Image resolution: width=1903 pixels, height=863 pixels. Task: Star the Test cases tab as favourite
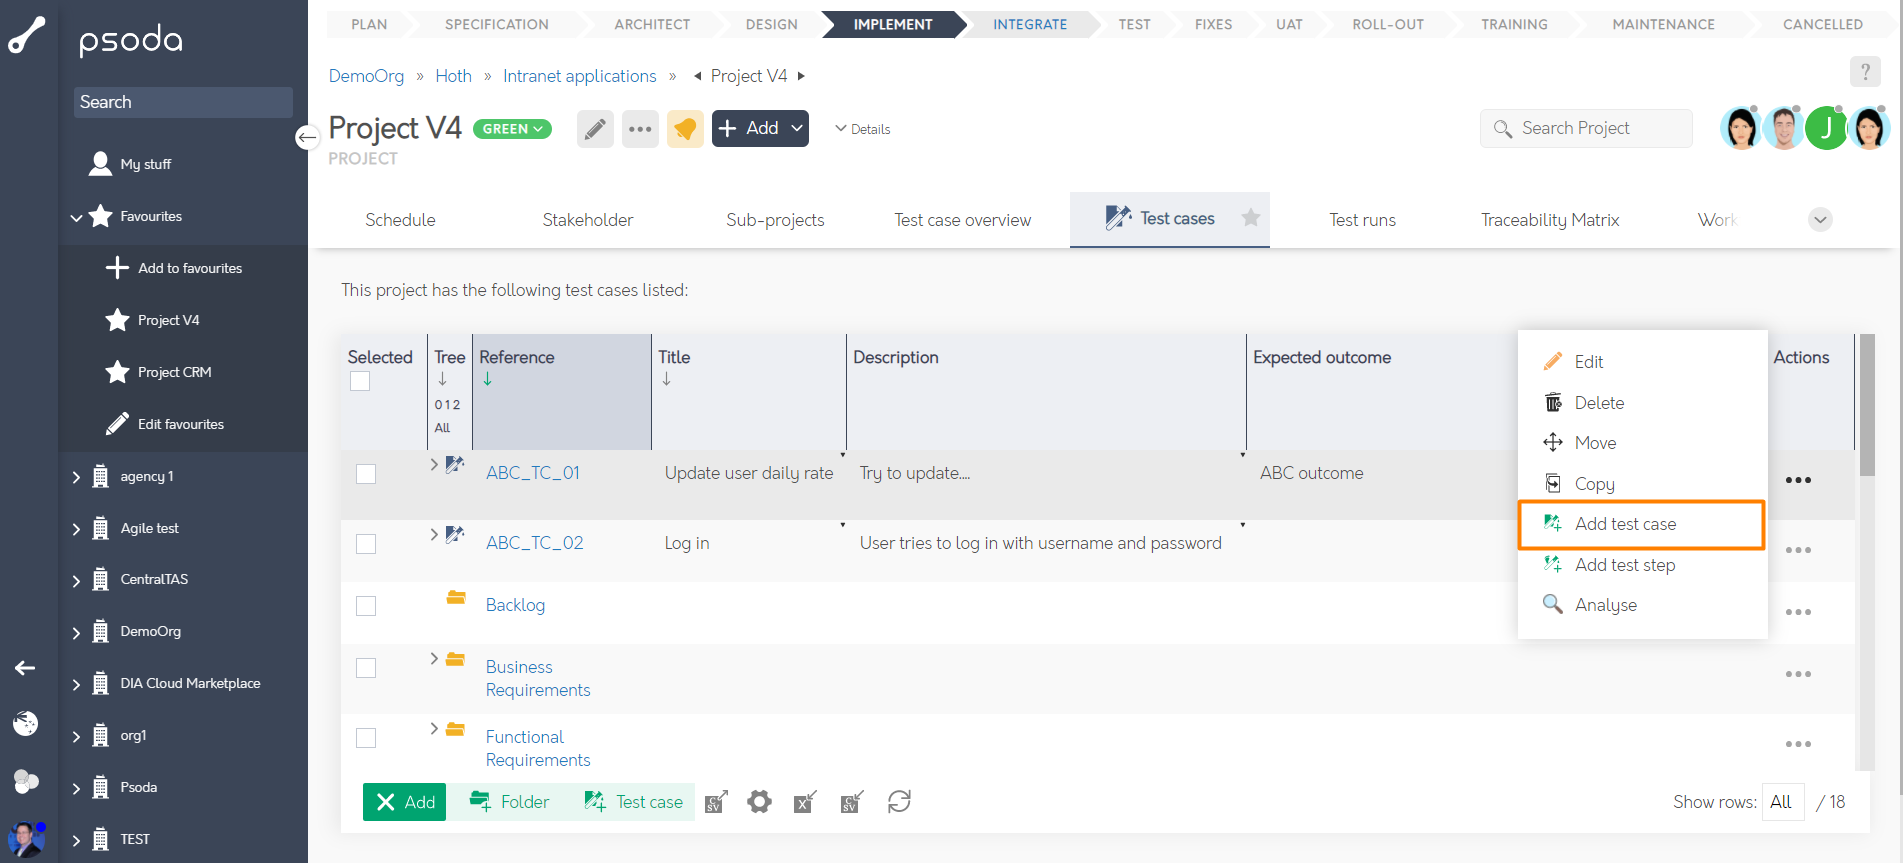1250,217
